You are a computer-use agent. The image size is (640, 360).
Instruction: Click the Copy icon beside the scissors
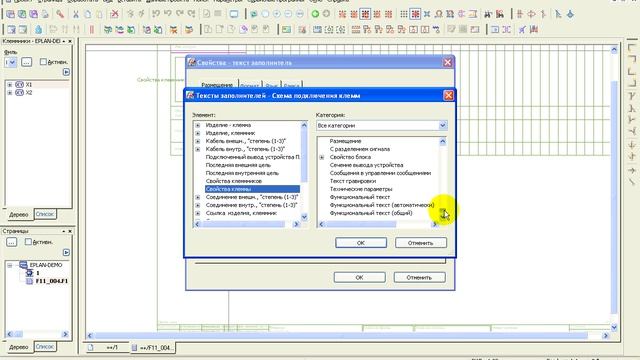[87, 14]
